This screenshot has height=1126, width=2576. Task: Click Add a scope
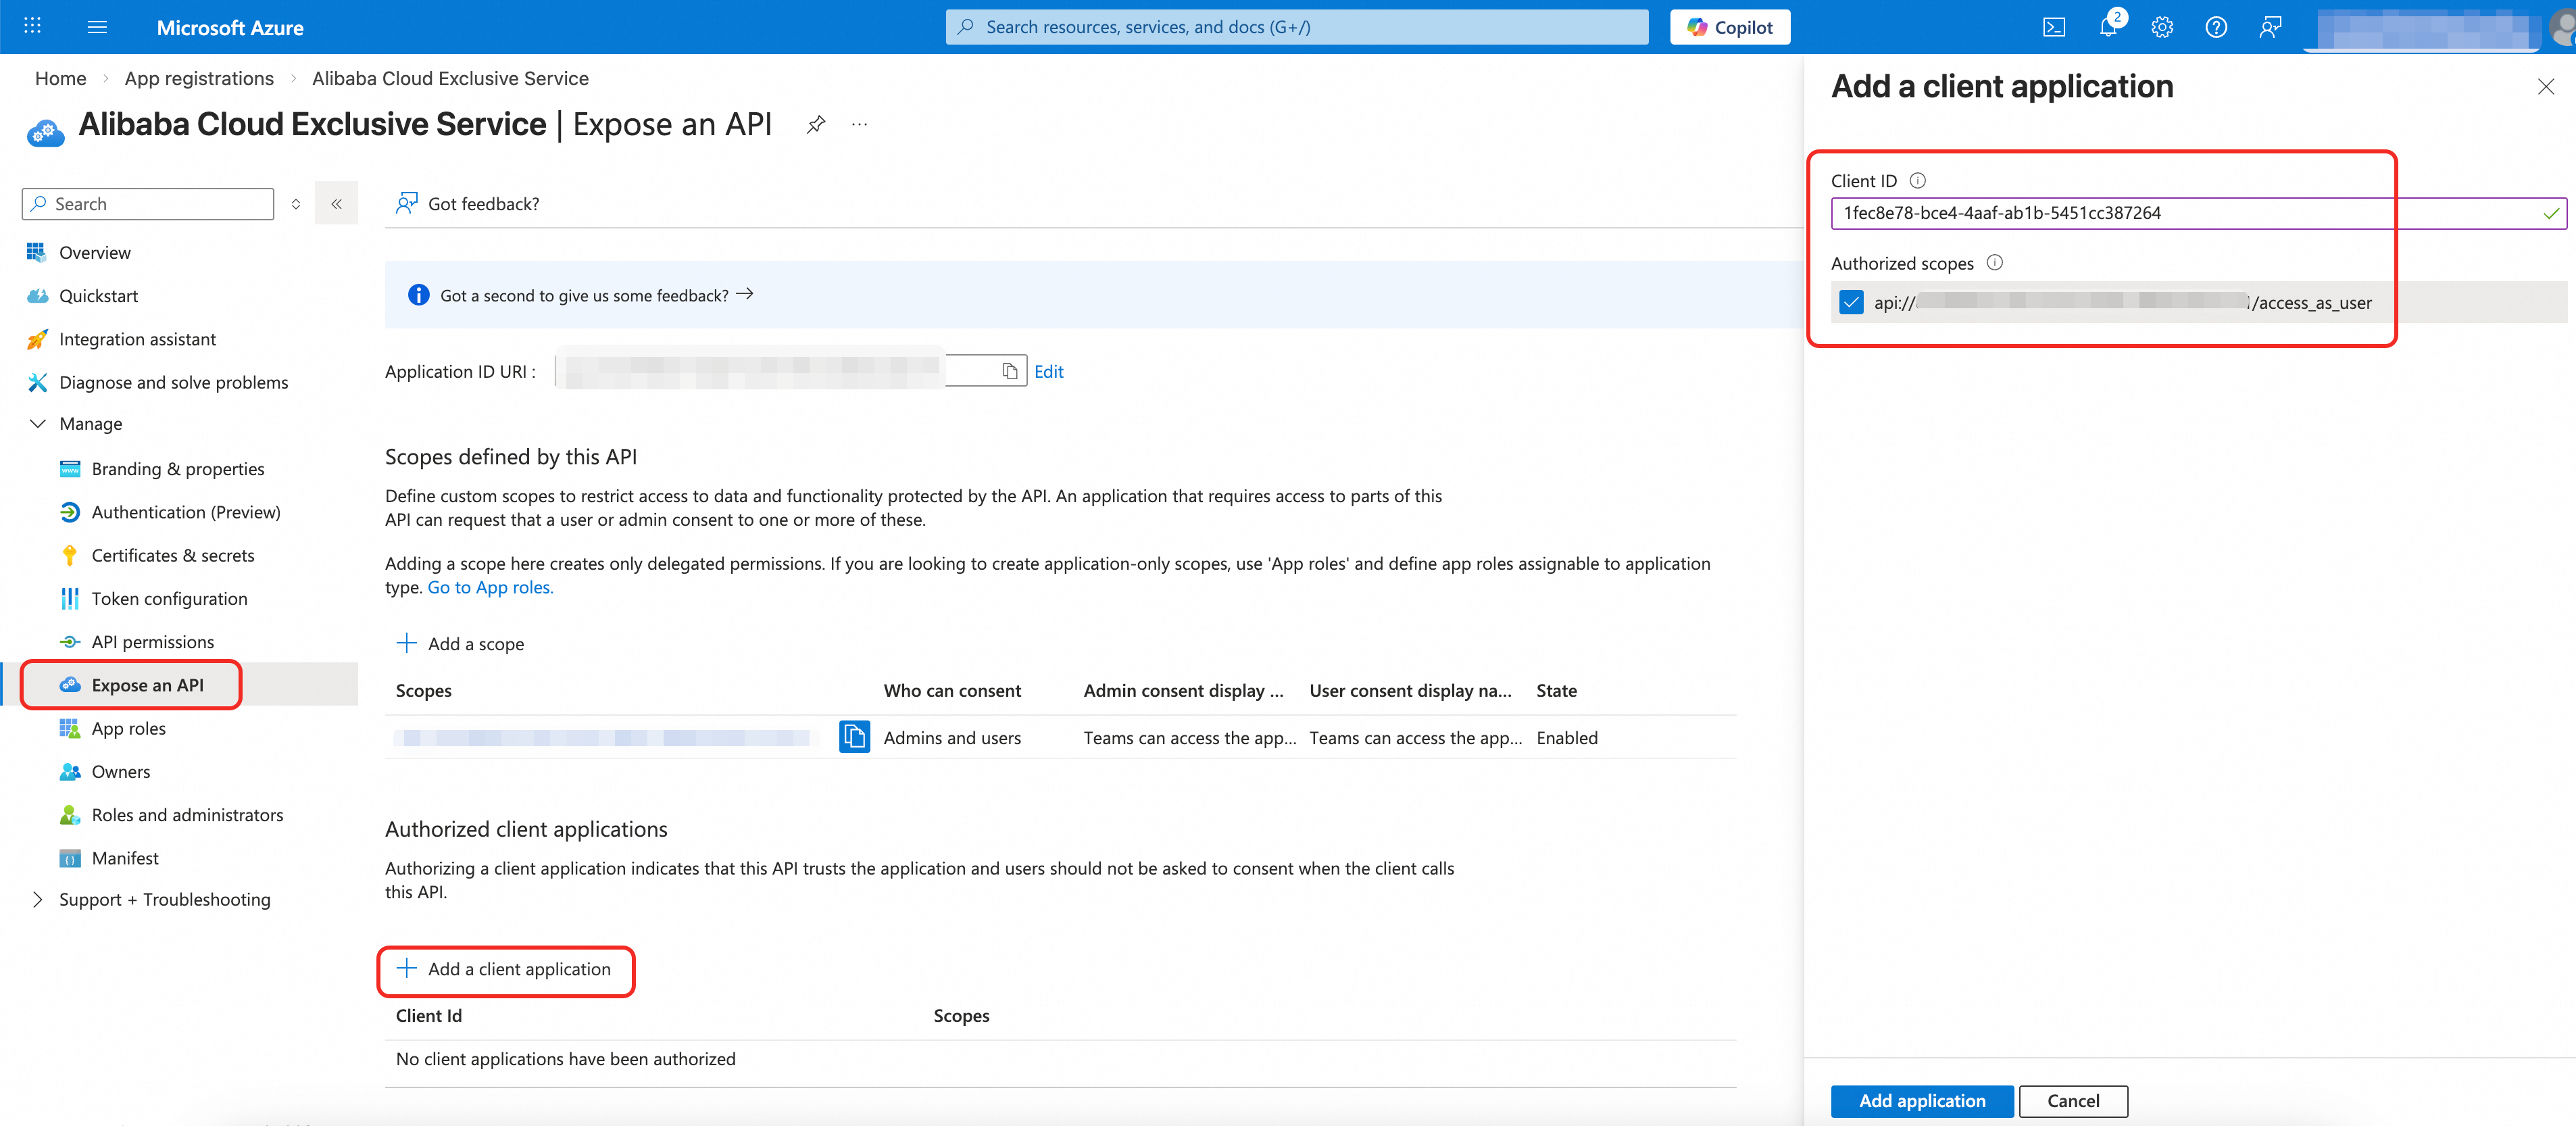tap(461, 644)
